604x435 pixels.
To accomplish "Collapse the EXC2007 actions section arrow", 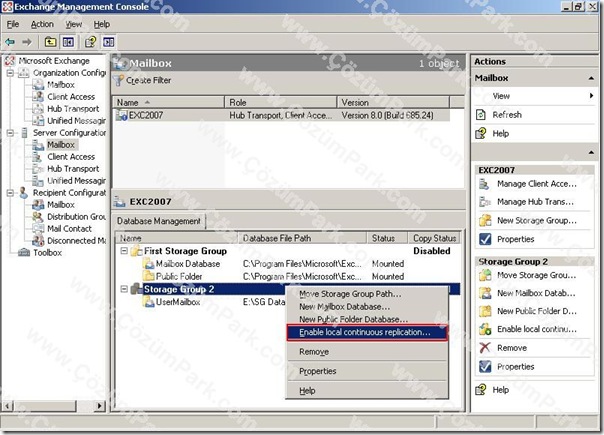I will click(591, 153).
